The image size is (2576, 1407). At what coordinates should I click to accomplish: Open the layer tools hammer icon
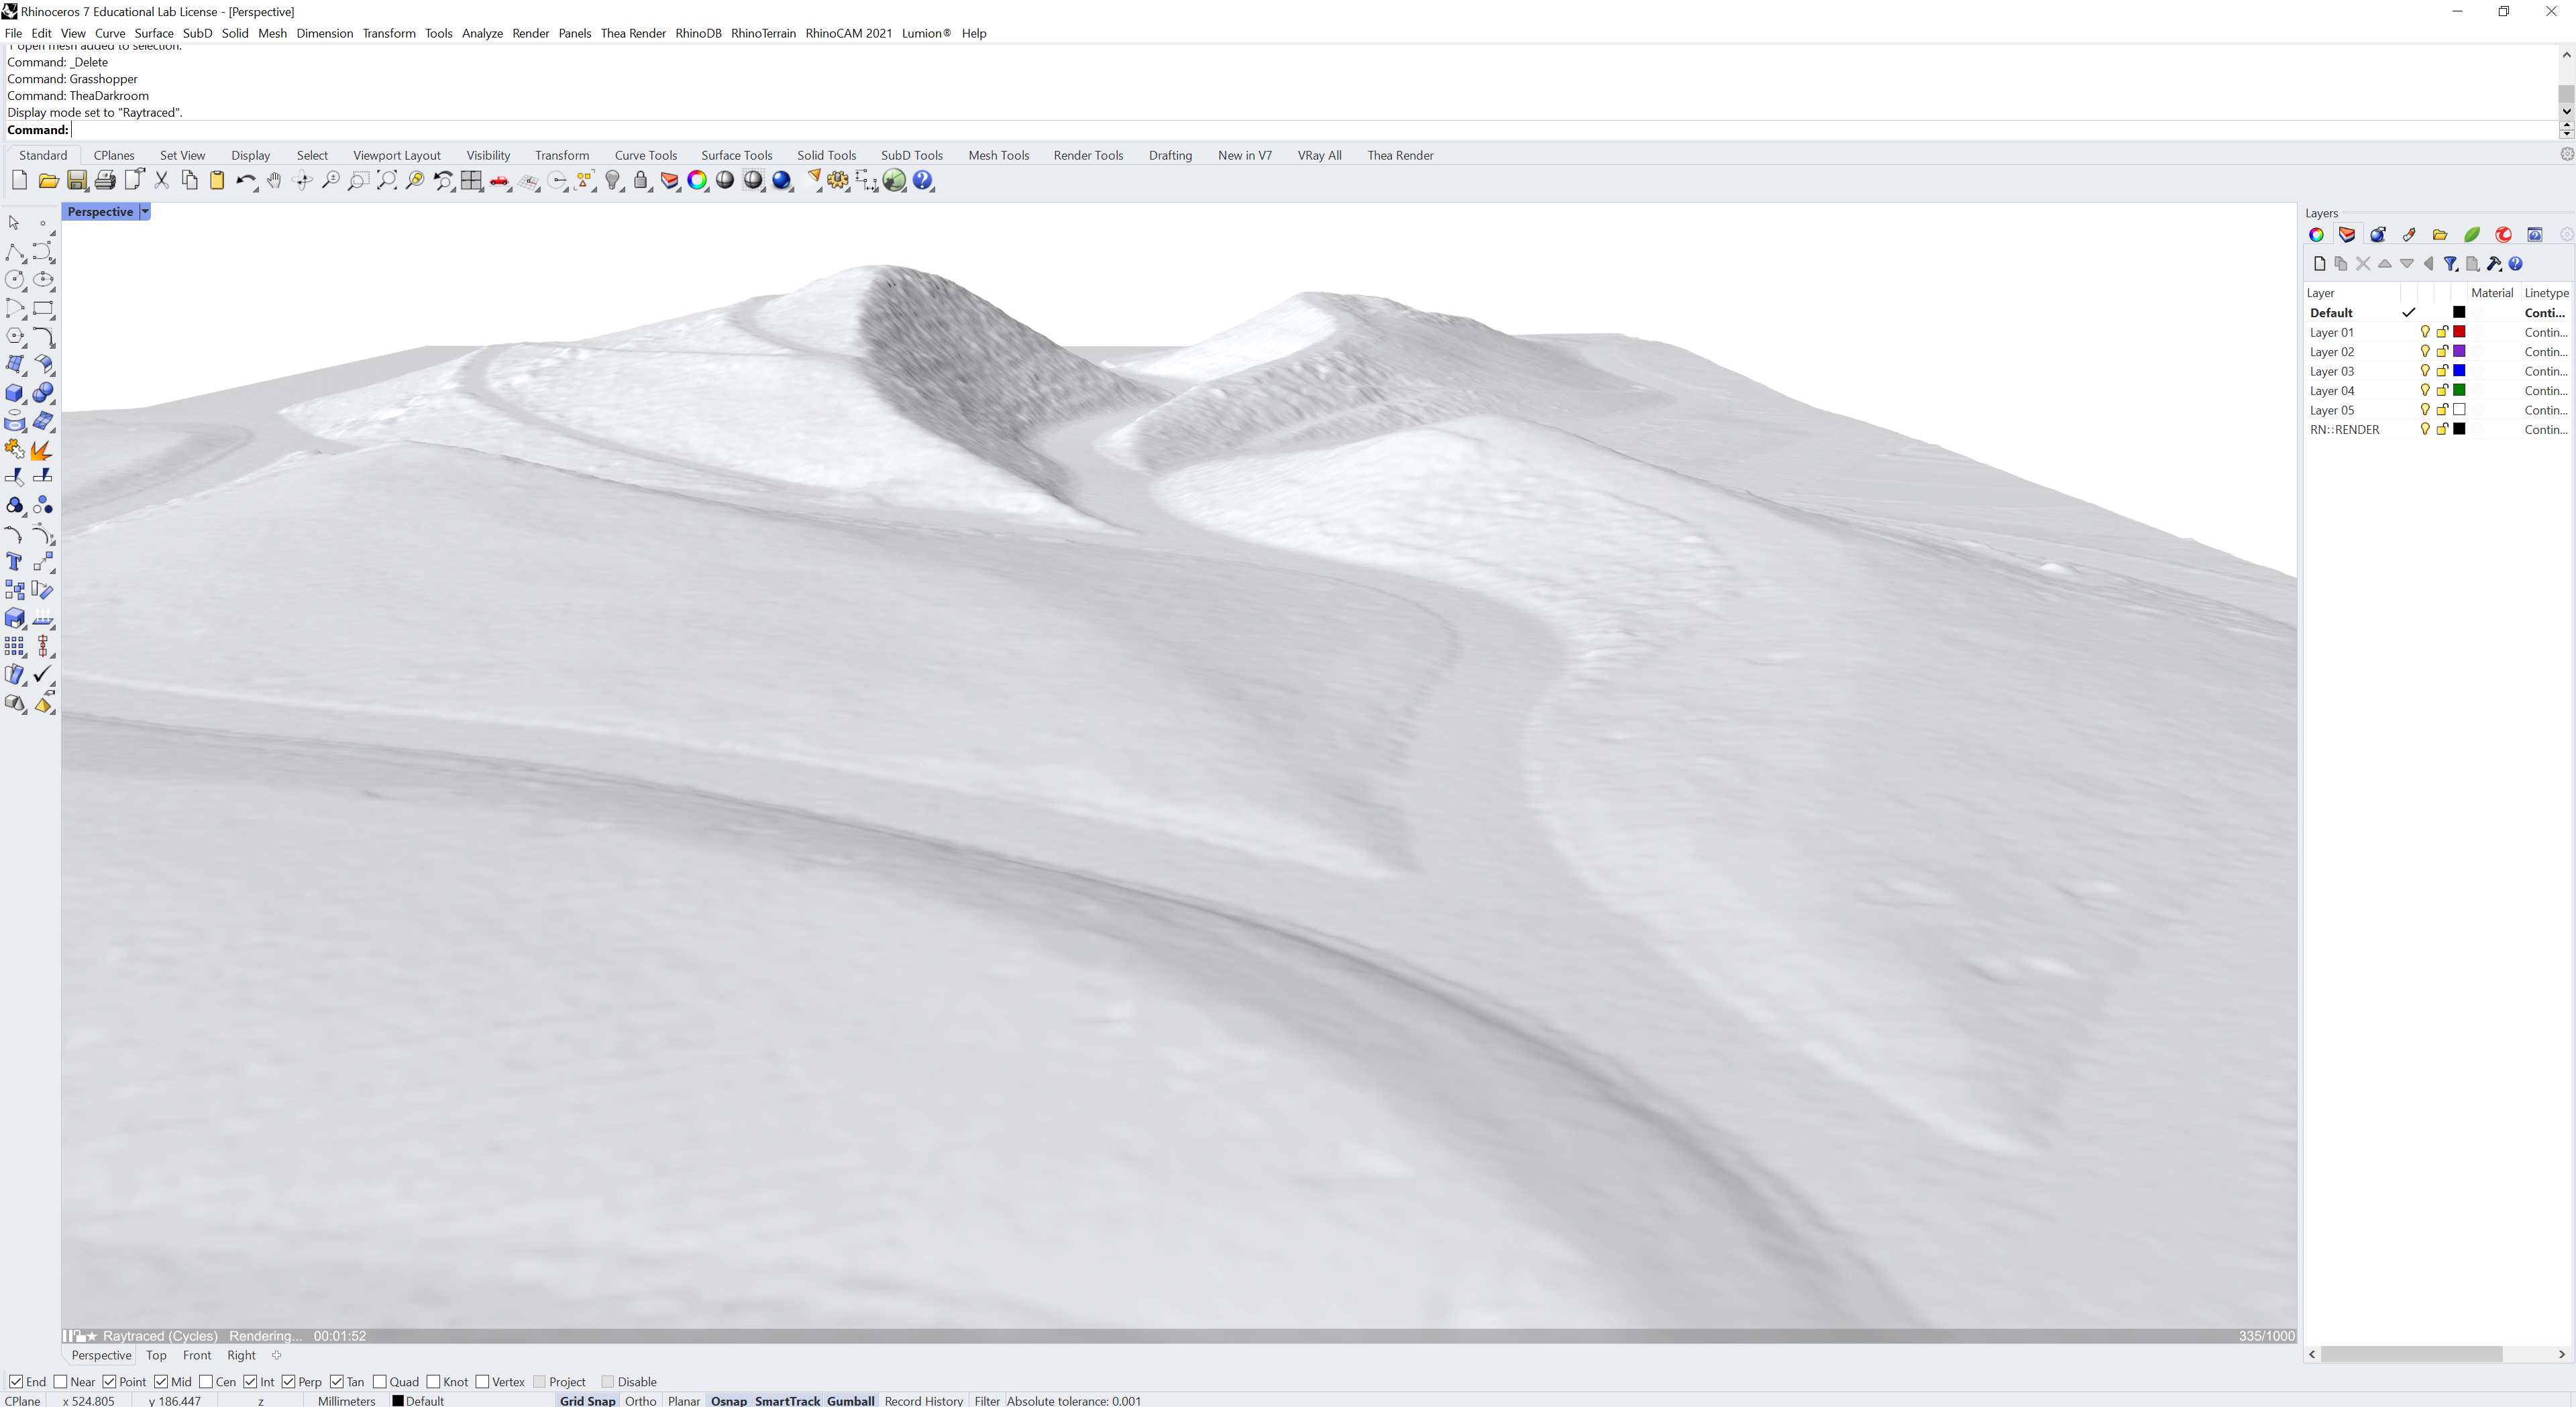(2493, 264)
